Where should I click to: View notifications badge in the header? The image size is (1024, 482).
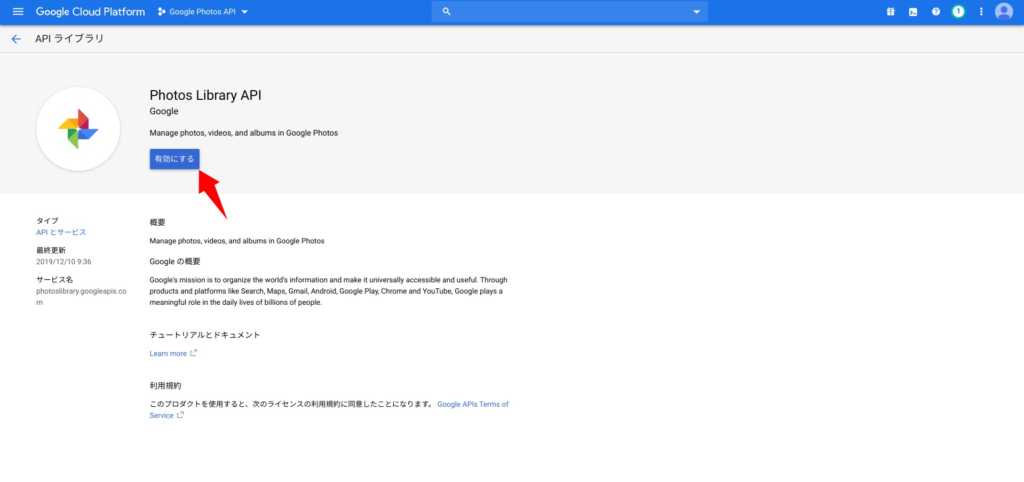[958, 12]
